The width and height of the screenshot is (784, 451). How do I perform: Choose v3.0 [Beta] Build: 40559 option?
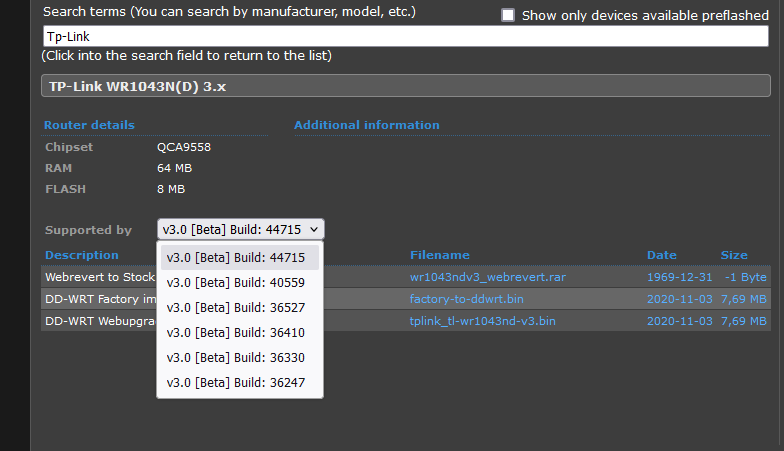point(240,282)
